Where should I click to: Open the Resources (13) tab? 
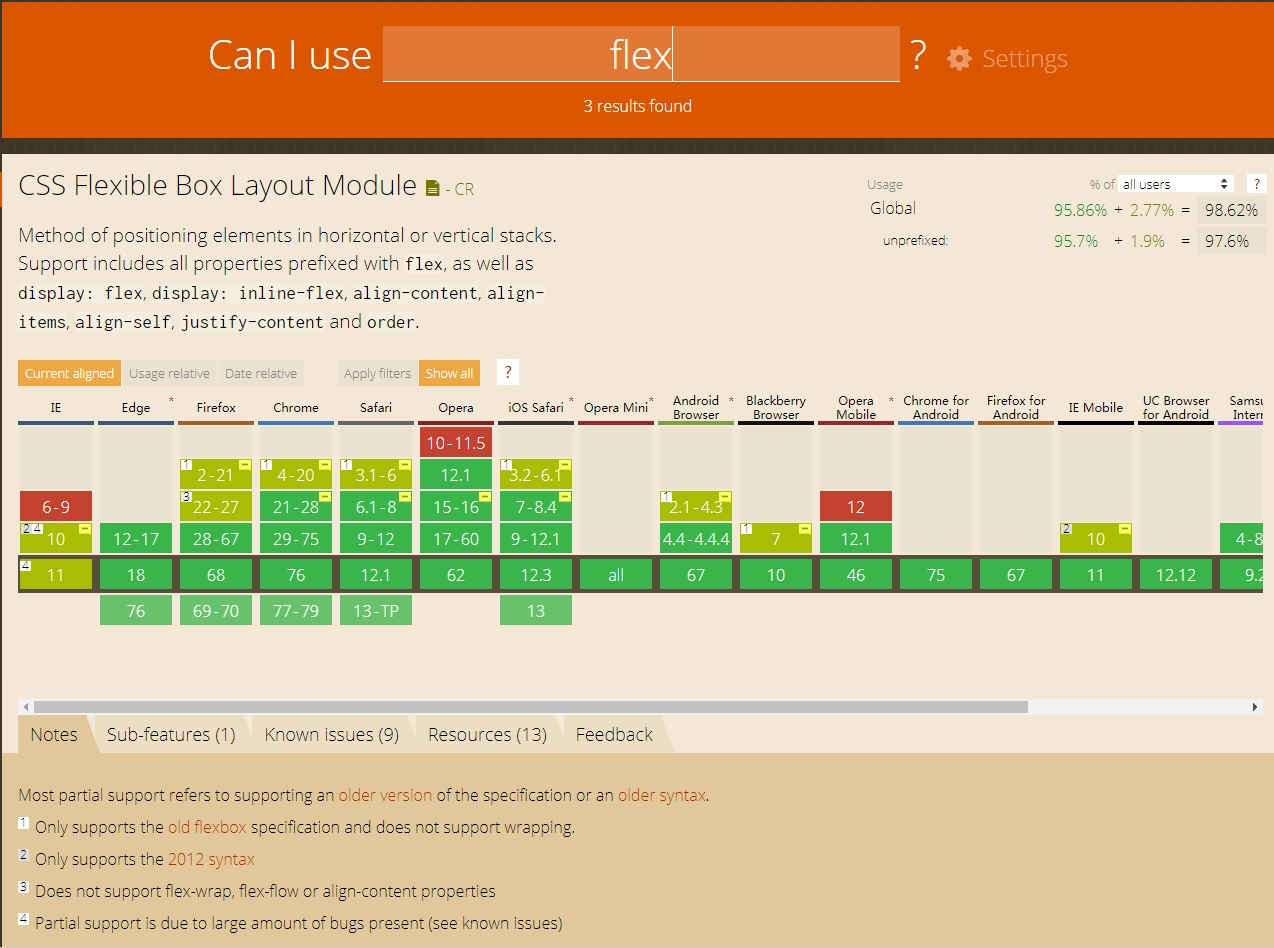487,734
